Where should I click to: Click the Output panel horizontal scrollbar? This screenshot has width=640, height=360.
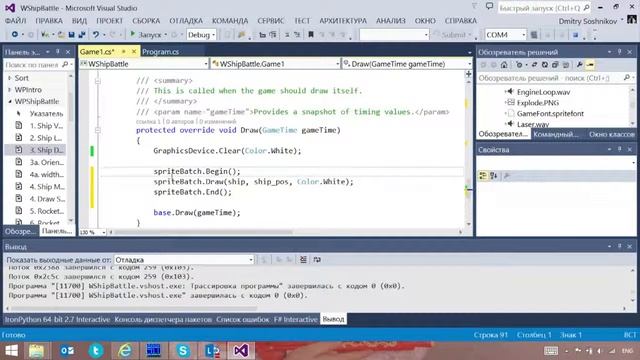coord(315,309)
